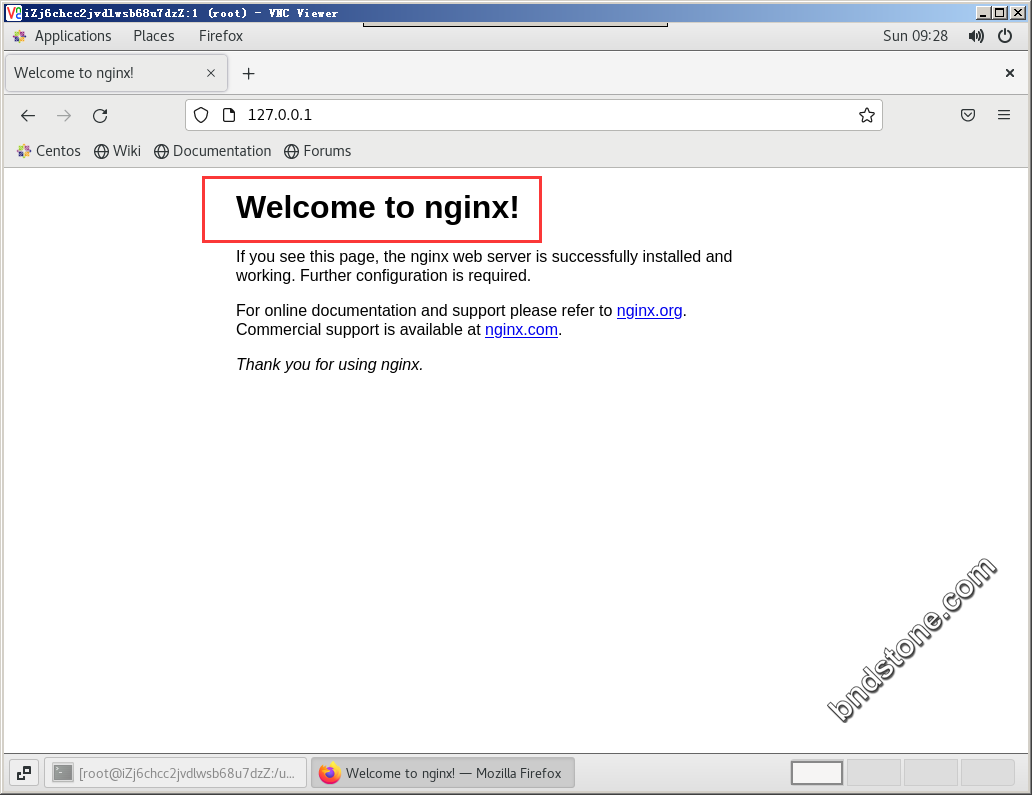Open the Firefox application menu in top bar

pyautogui.click(x=220, y=36)
